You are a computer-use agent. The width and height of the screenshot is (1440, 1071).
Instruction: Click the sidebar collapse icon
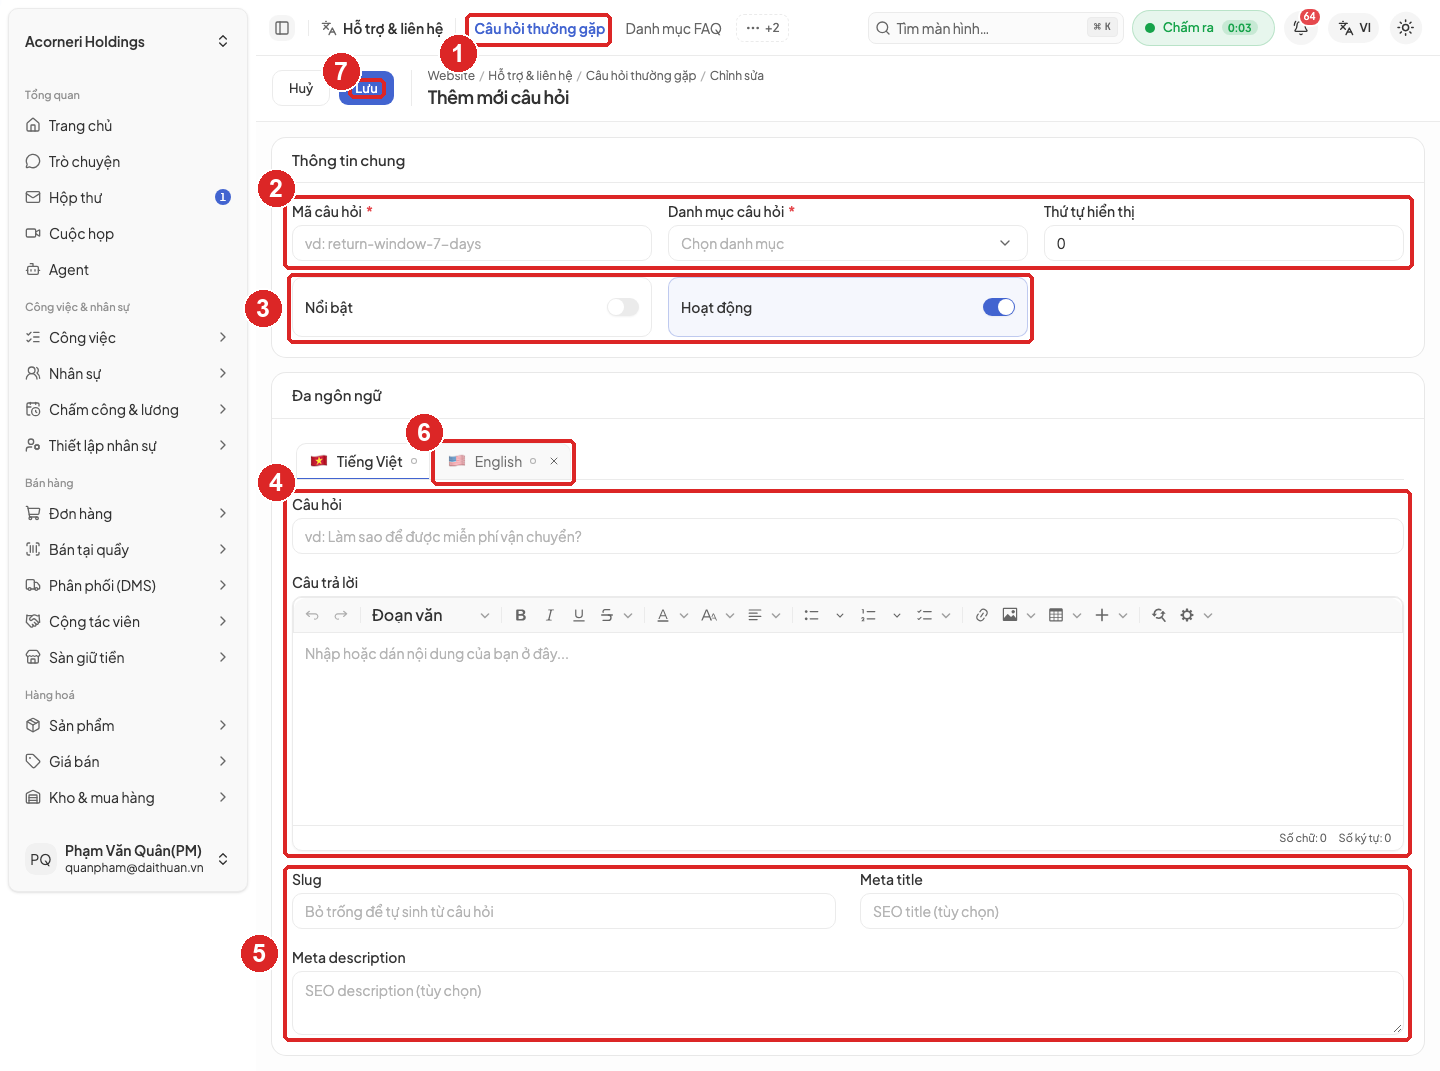point(282,28)
